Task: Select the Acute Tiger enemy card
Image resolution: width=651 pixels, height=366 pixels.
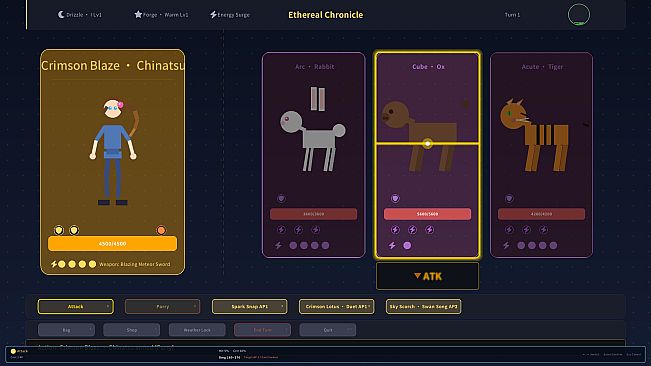Action: (541, 155)
